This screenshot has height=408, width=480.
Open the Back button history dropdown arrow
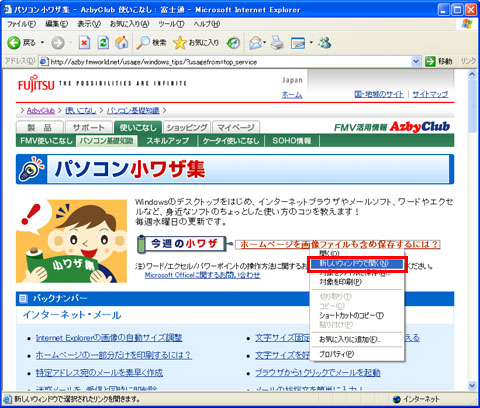42,43
